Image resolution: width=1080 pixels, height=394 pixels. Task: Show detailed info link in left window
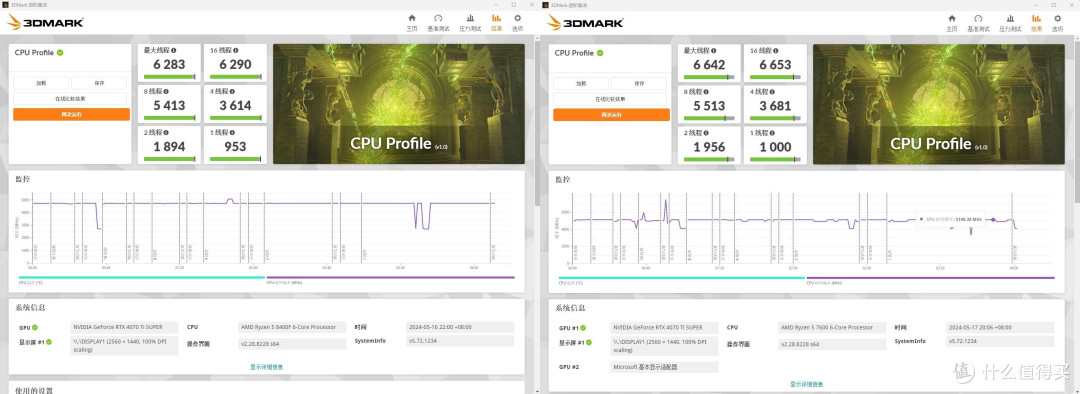(x=267, y=367)
